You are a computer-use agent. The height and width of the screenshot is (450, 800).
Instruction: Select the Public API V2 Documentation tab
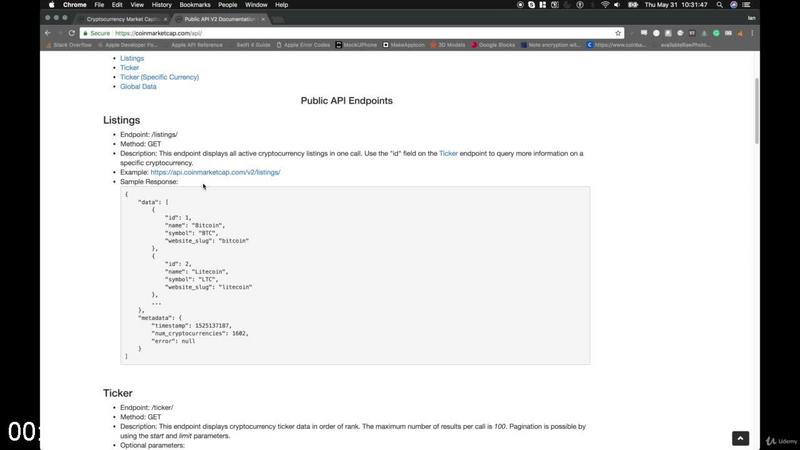[x=219, y=19]
